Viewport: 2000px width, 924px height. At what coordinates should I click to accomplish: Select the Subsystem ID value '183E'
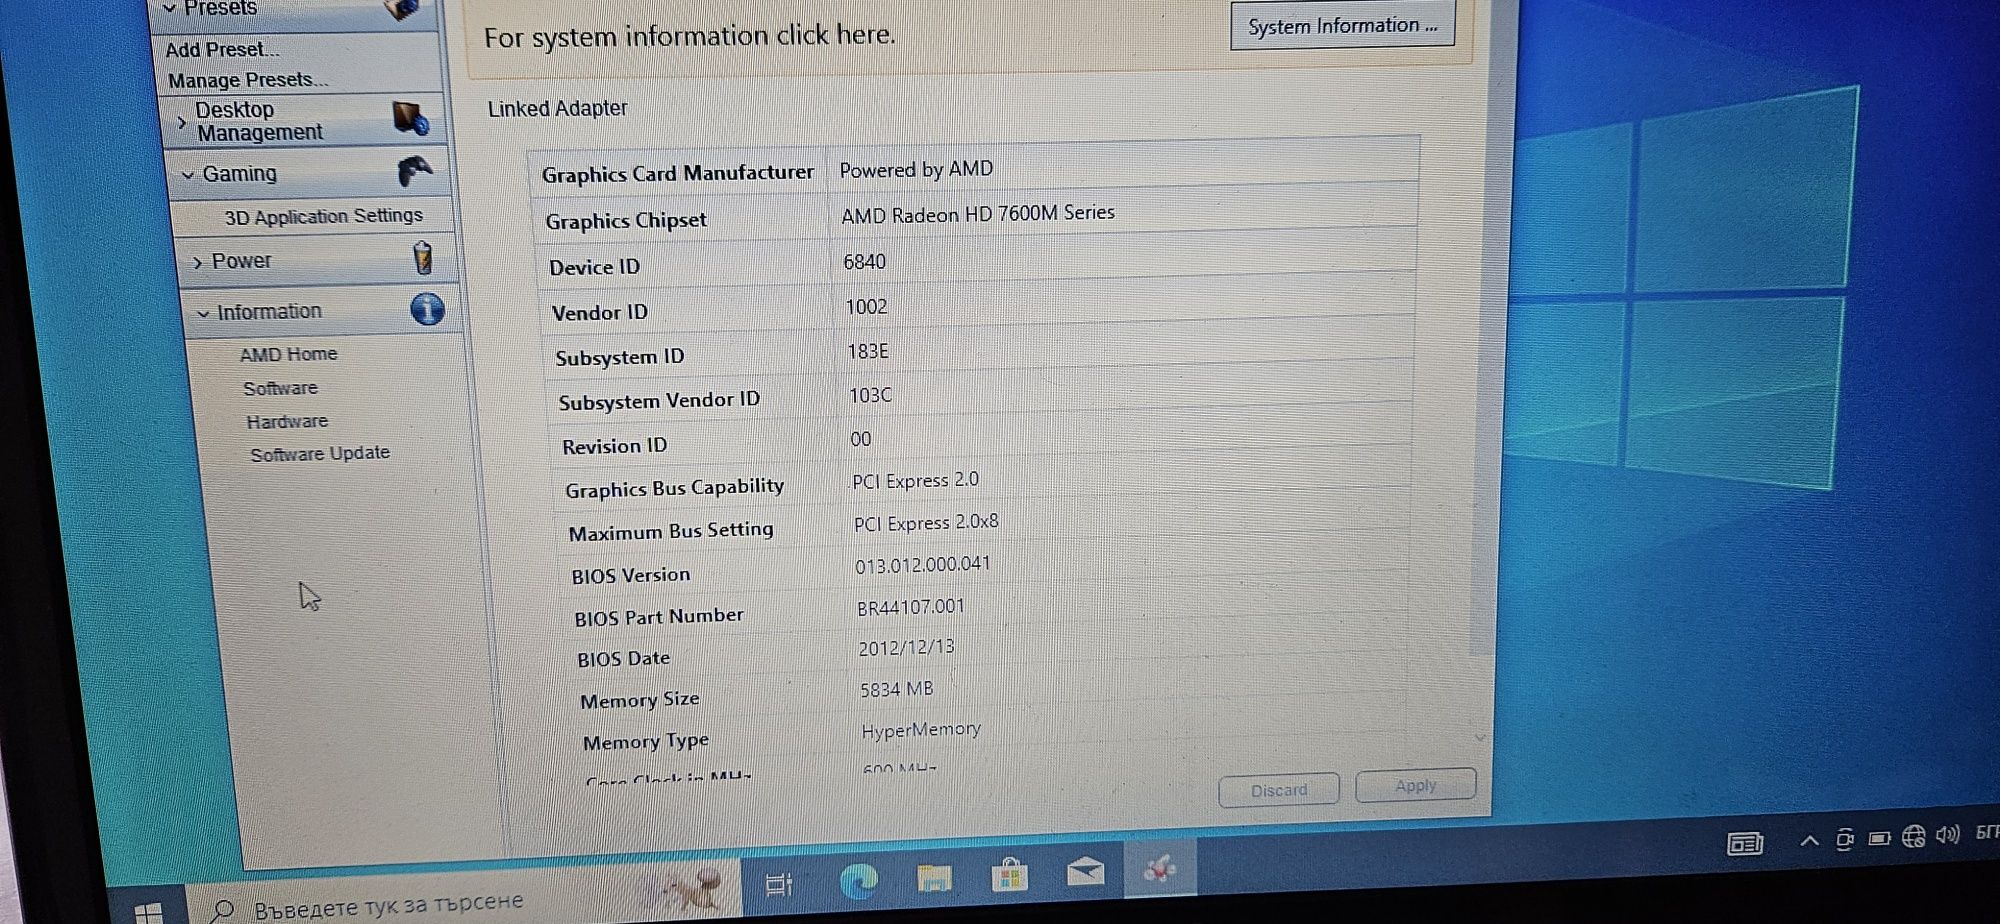tap(868, 351)
